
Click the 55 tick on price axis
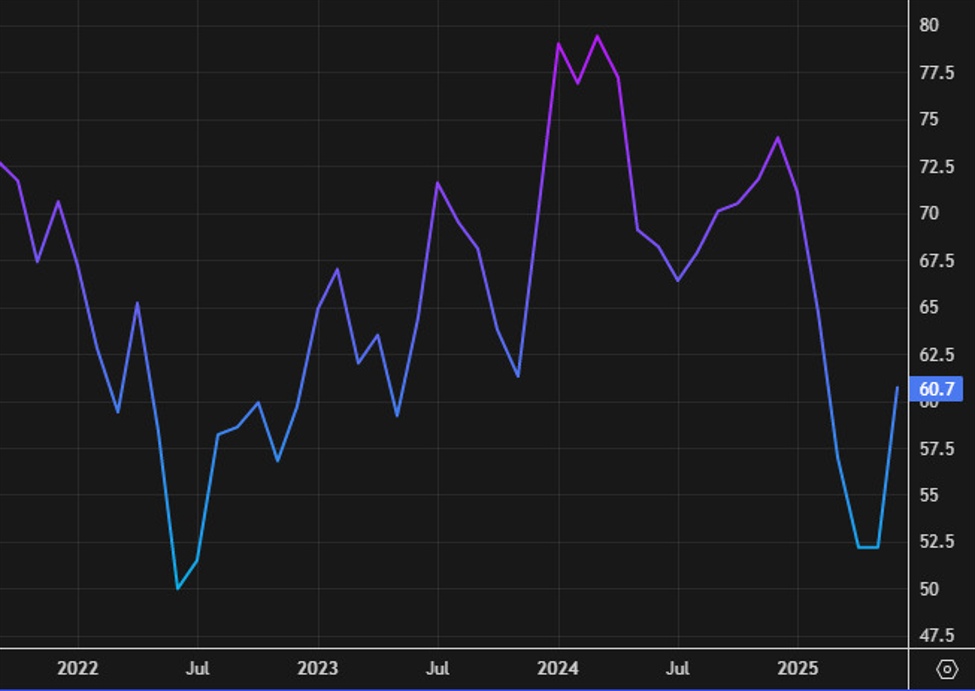click(929, 495)
